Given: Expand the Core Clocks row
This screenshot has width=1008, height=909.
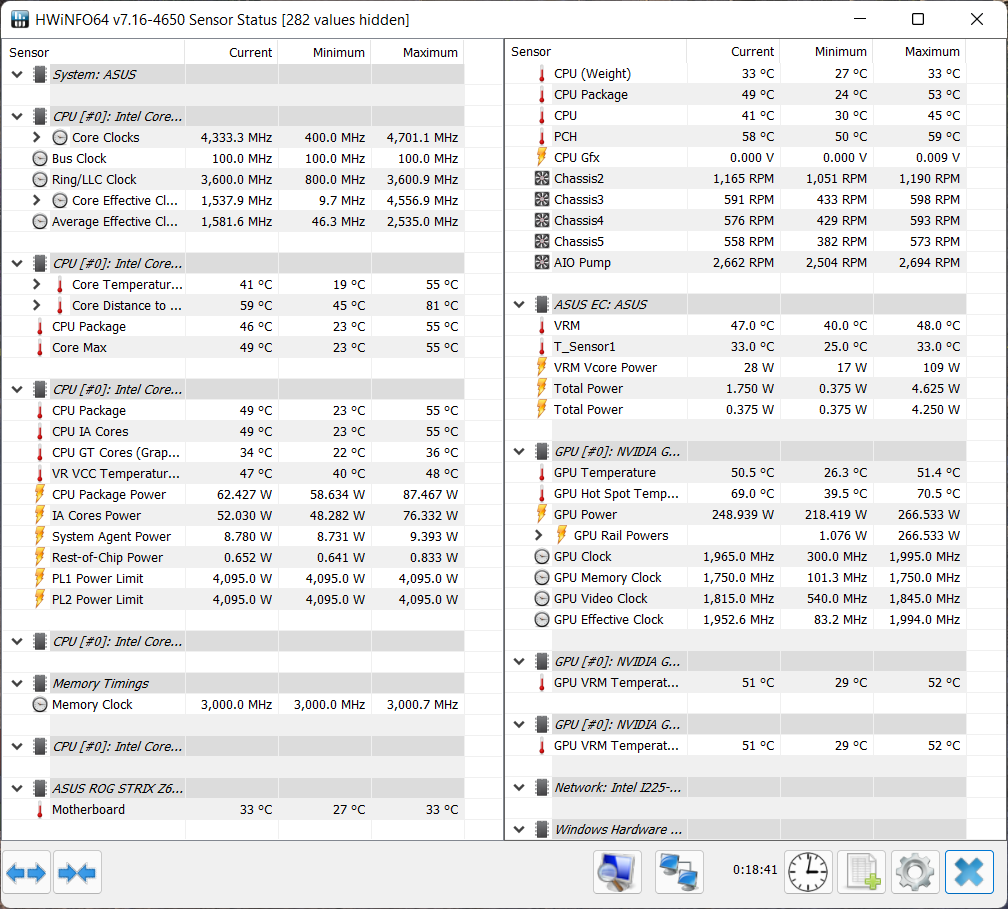Looking at the screenshot, I should click(x=37, y=138).
